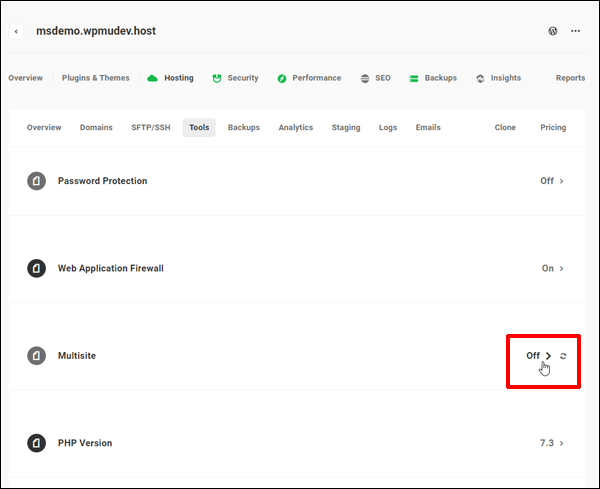Click the PHP Version row icon
Image resolution: width=600 pixels, height=489 pixels.
click(36, 442)
